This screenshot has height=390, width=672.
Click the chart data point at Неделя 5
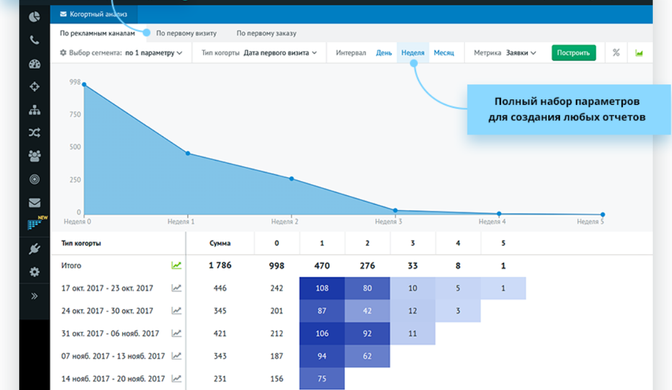coord(603,214)
